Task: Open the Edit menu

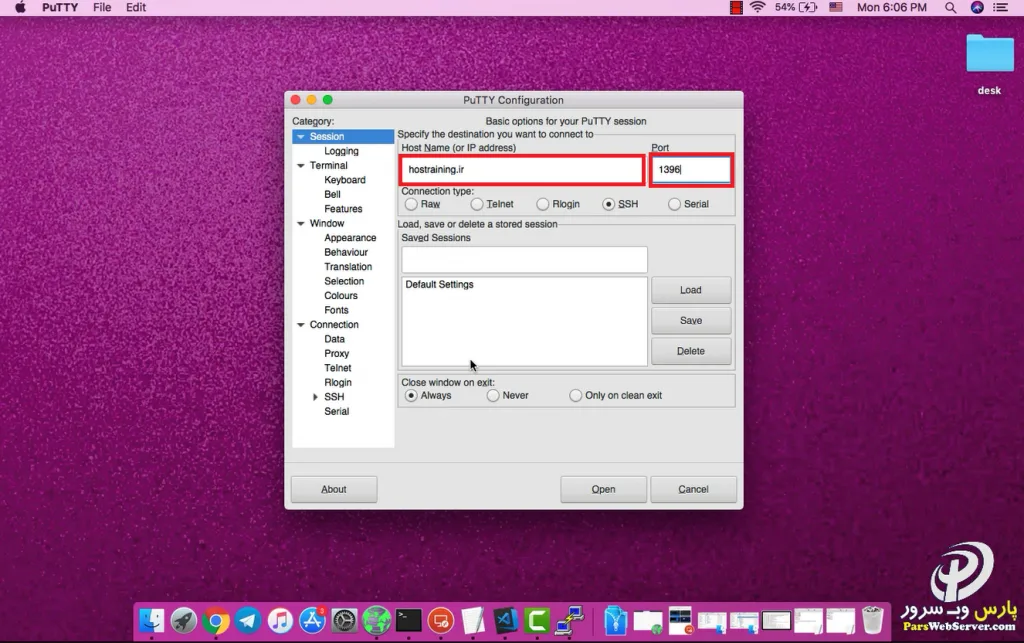Action: (x=136, y=7)
